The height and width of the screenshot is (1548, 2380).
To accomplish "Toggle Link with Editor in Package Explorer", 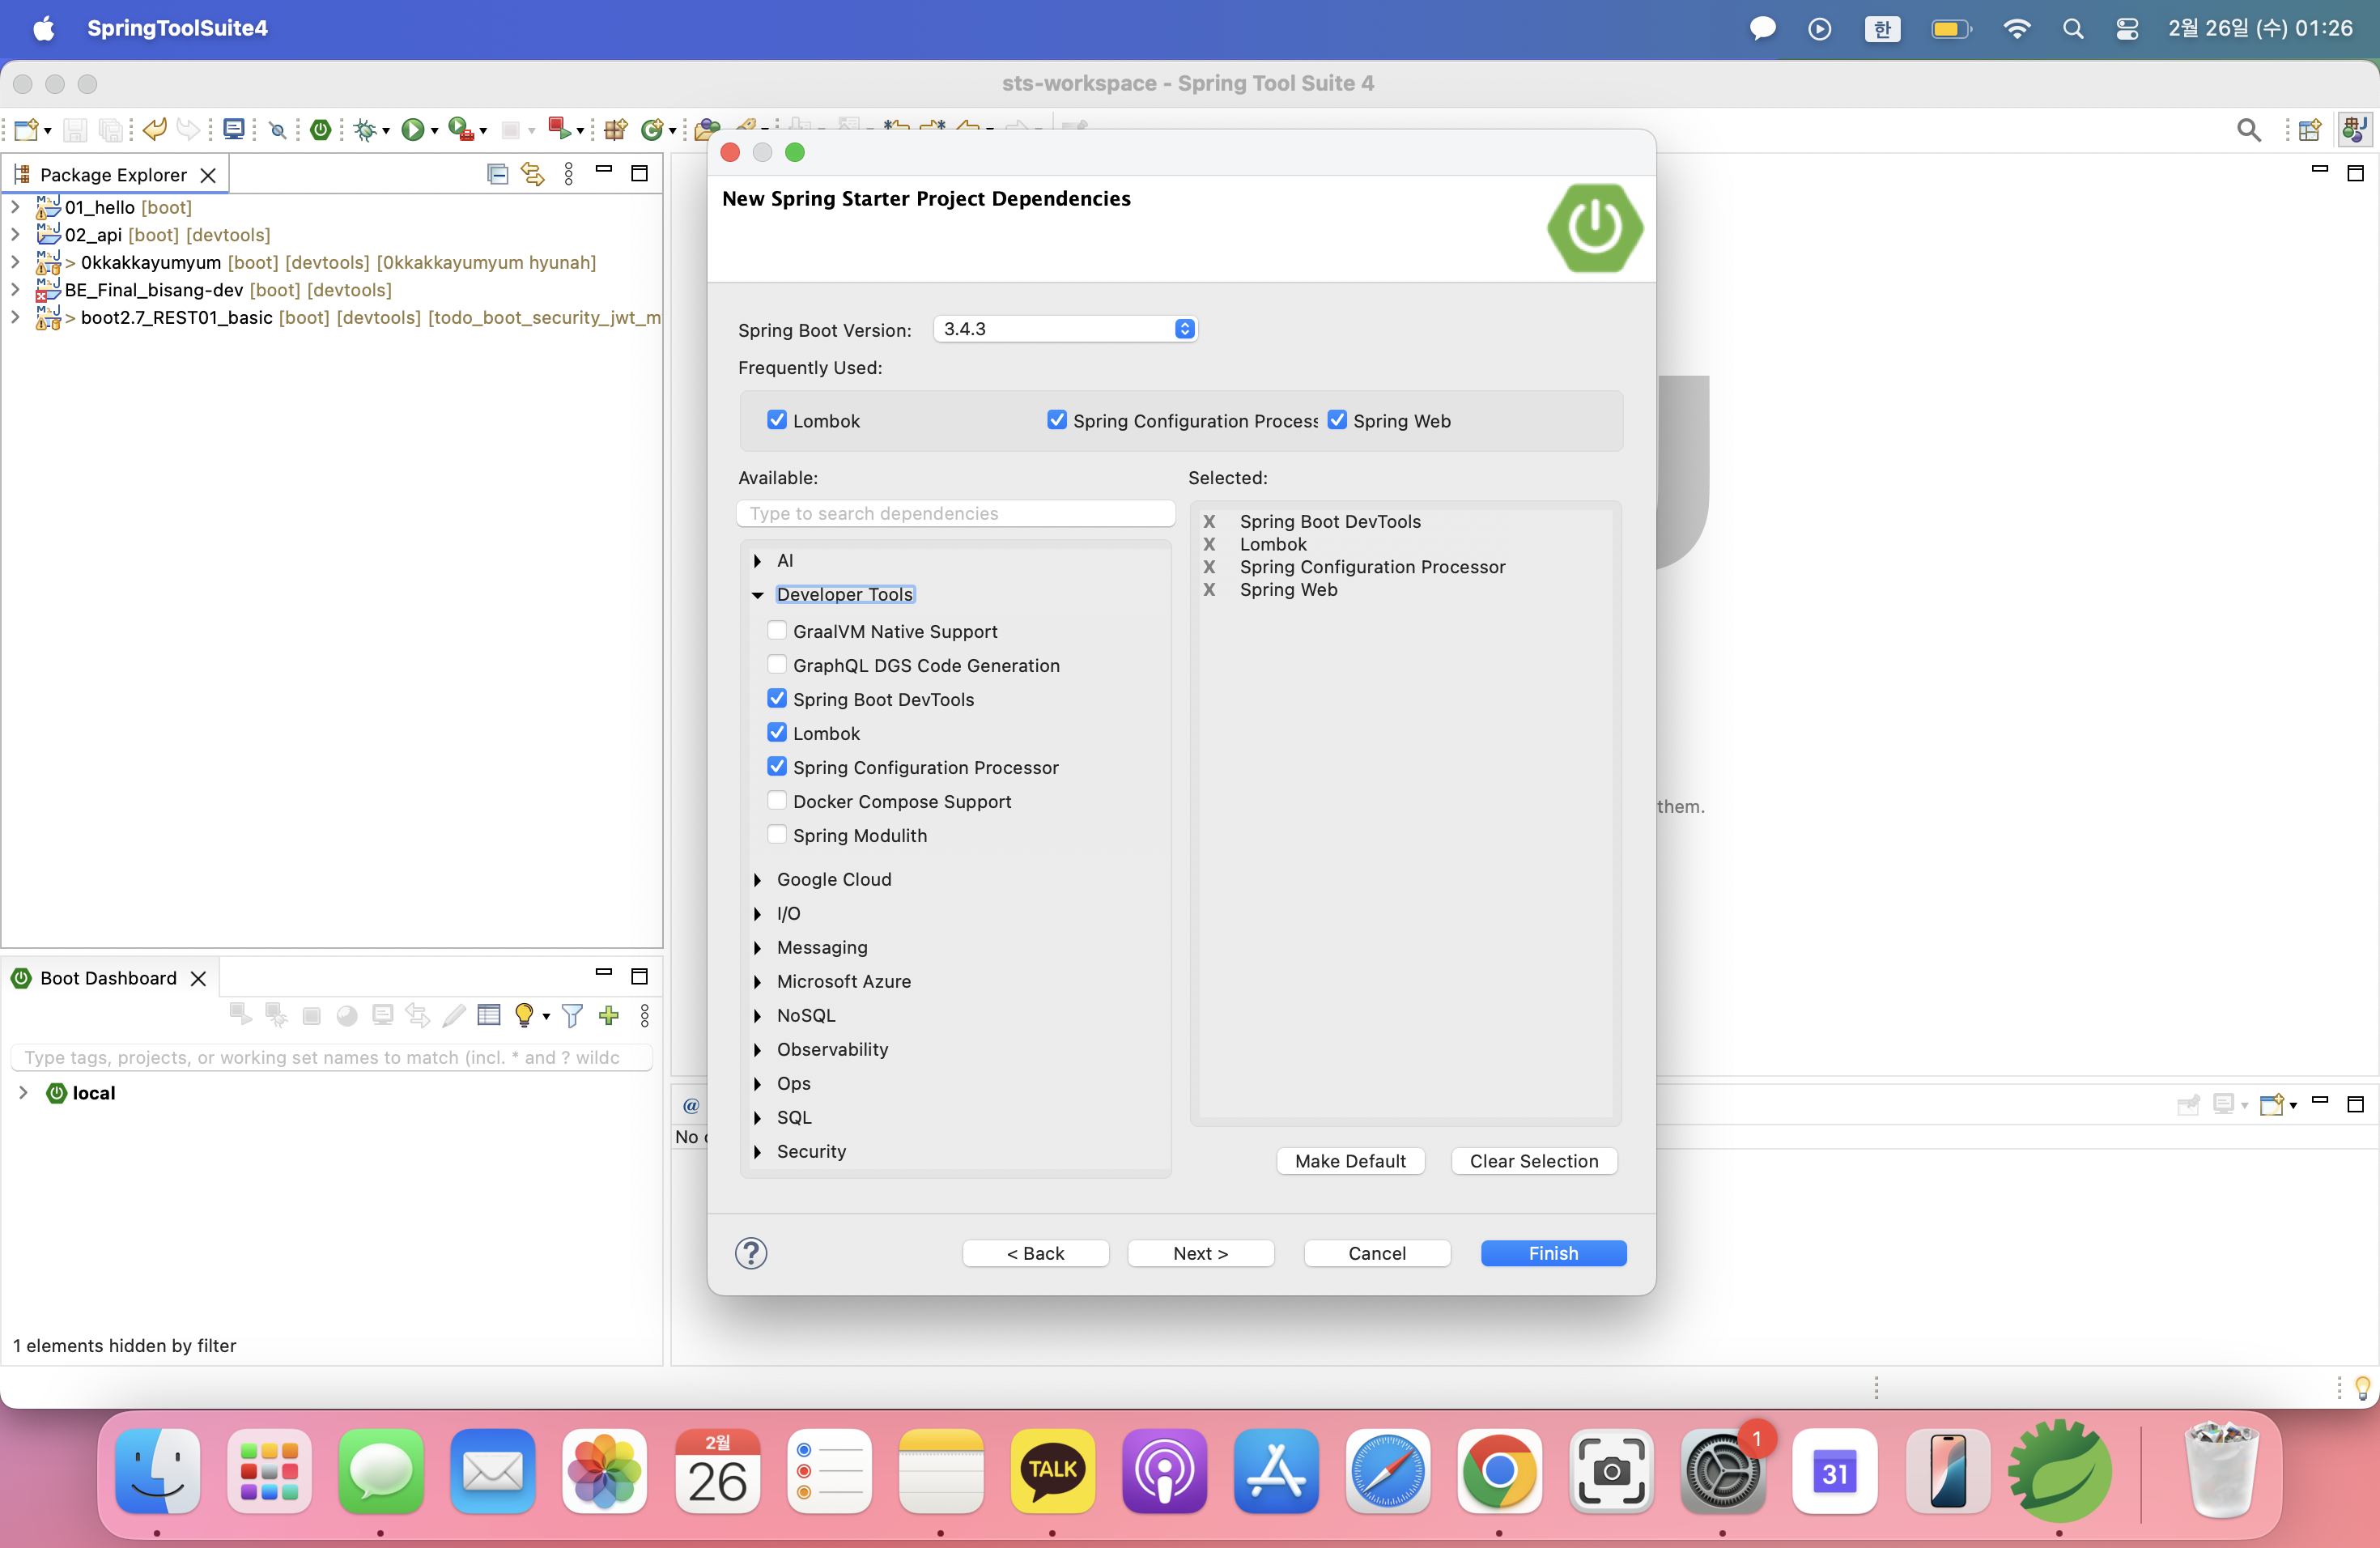I will [532, 174].
